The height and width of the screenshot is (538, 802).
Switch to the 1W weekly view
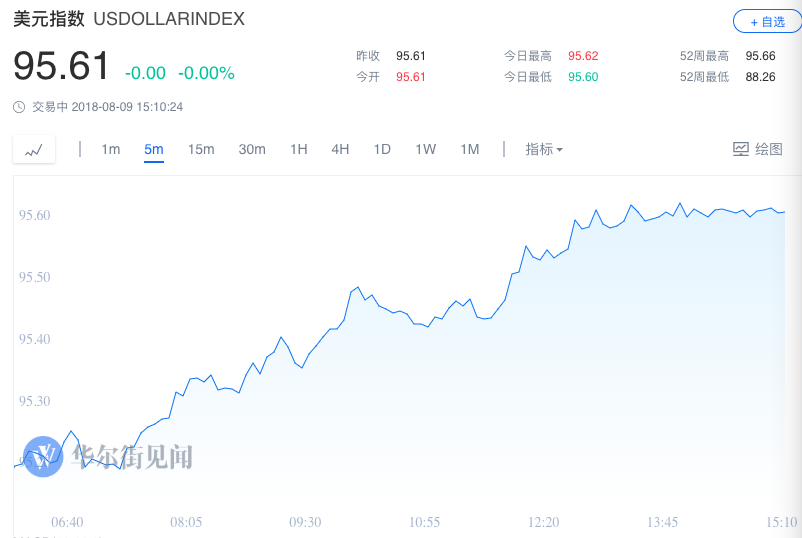point(426,149)
